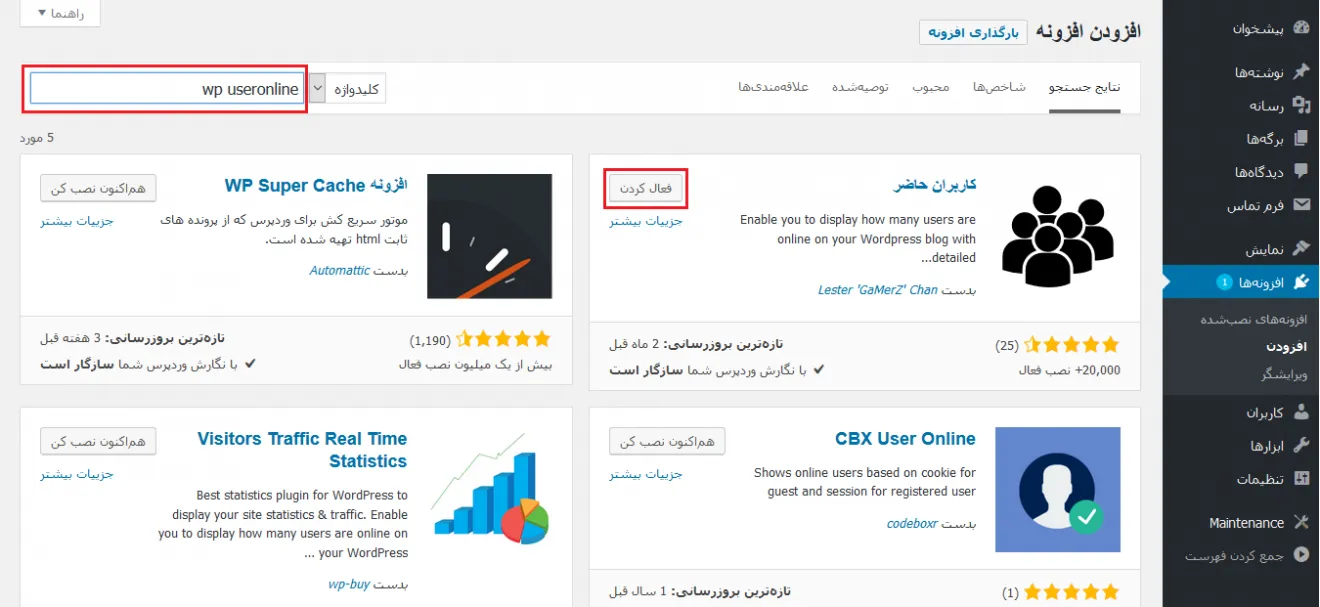Click بیش از یک میلیون نصب فعال text
Image resolution: width=1320 pixels, height=607 pixels.
(x=475, y=365)
